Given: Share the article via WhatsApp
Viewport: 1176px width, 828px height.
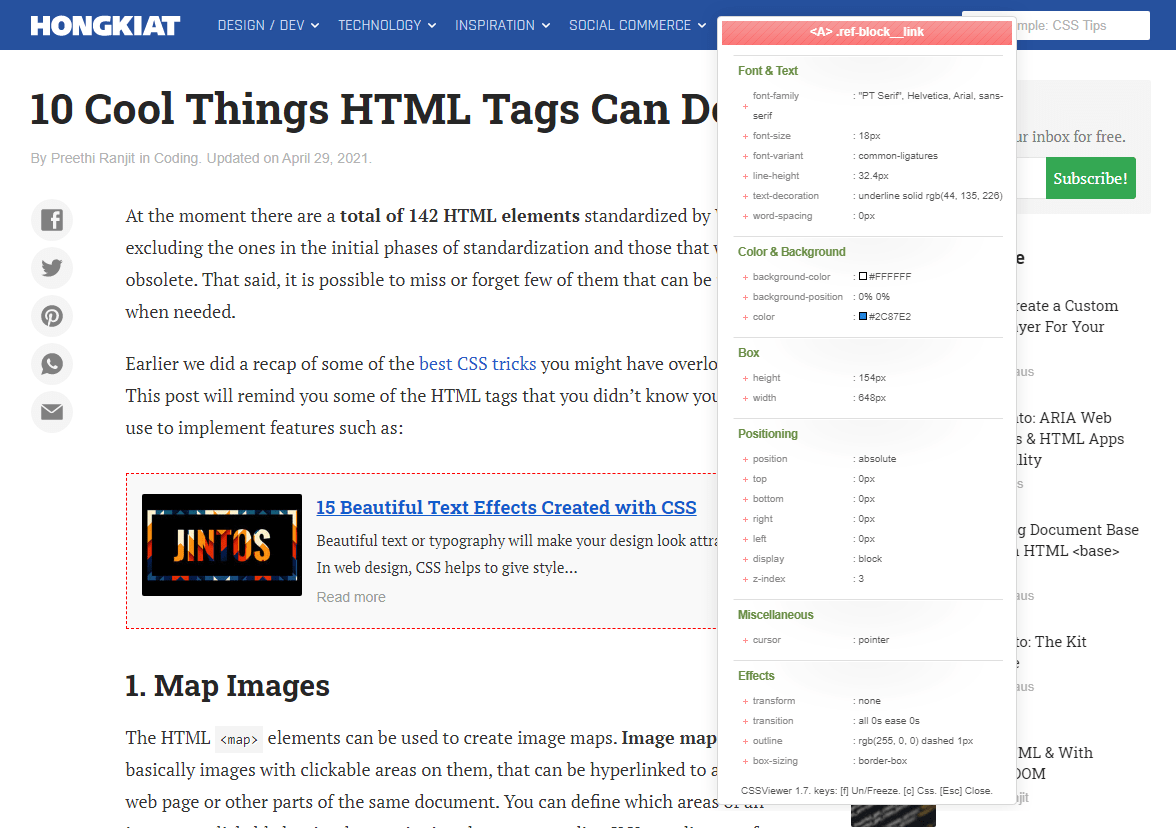Looking at the screenshot, I should (x=51, y=364).
